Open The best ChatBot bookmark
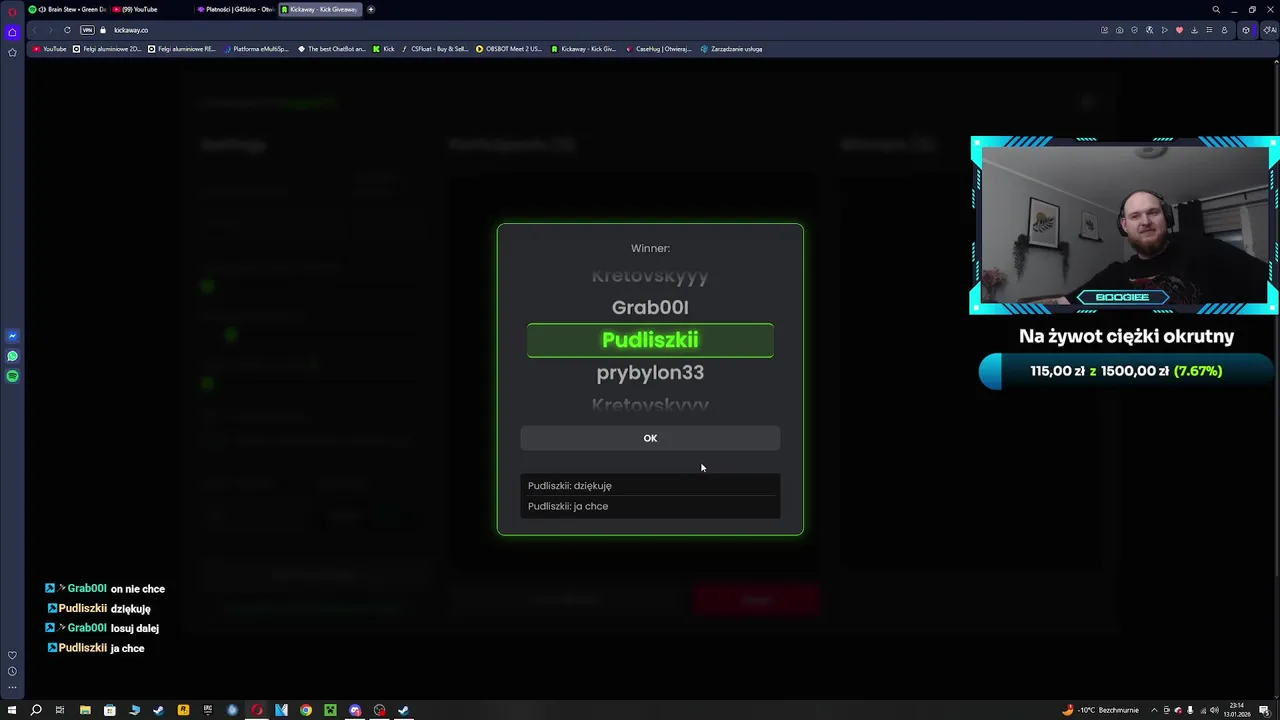The width and height of the screenshot is (1280, 720). pyautogui.click(x=332, y=49)
